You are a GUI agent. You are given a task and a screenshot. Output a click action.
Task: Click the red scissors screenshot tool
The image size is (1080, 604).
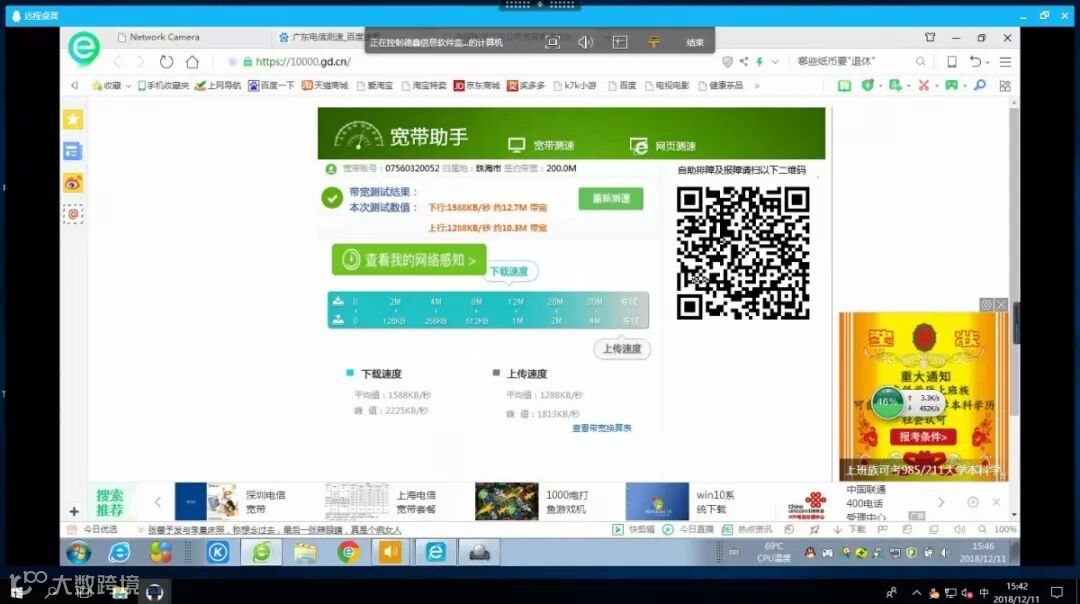(x=924, y=85)
